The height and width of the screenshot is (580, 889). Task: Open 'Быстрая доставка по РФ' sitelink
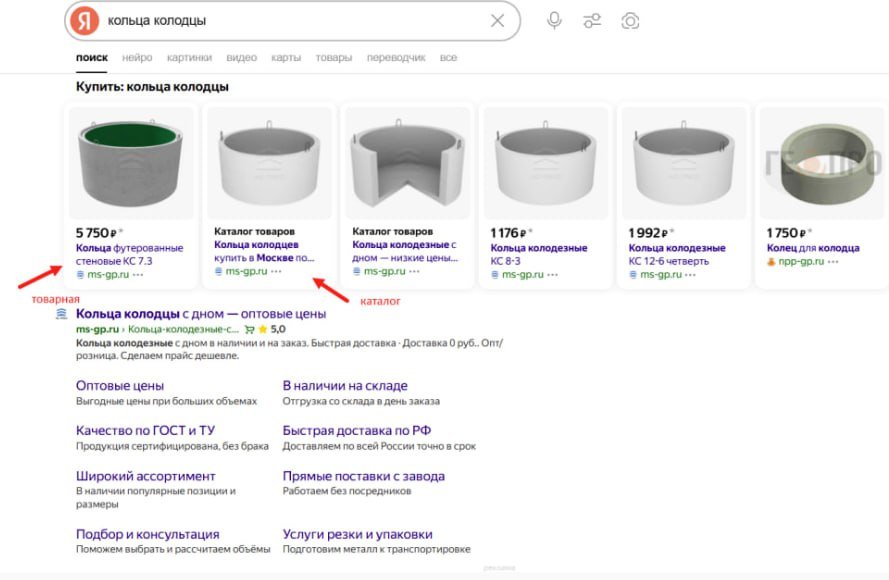tap(357, 431)
